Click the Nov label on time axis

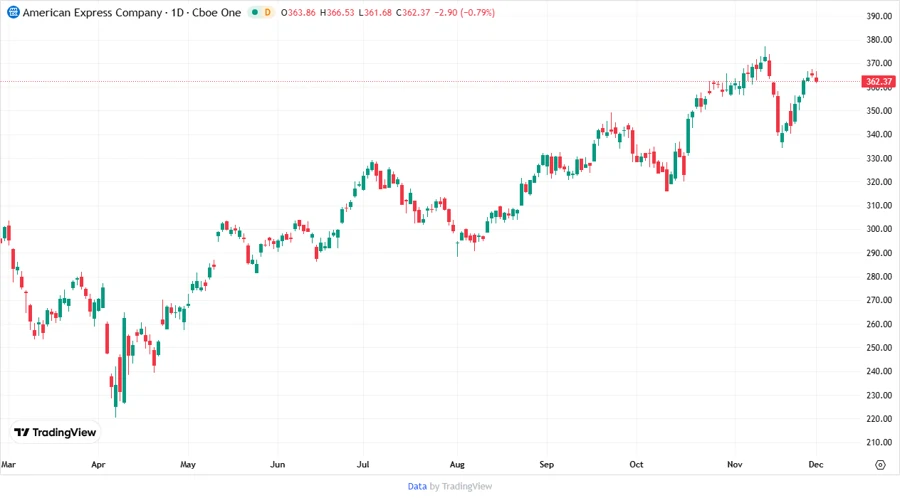(735, 465)
